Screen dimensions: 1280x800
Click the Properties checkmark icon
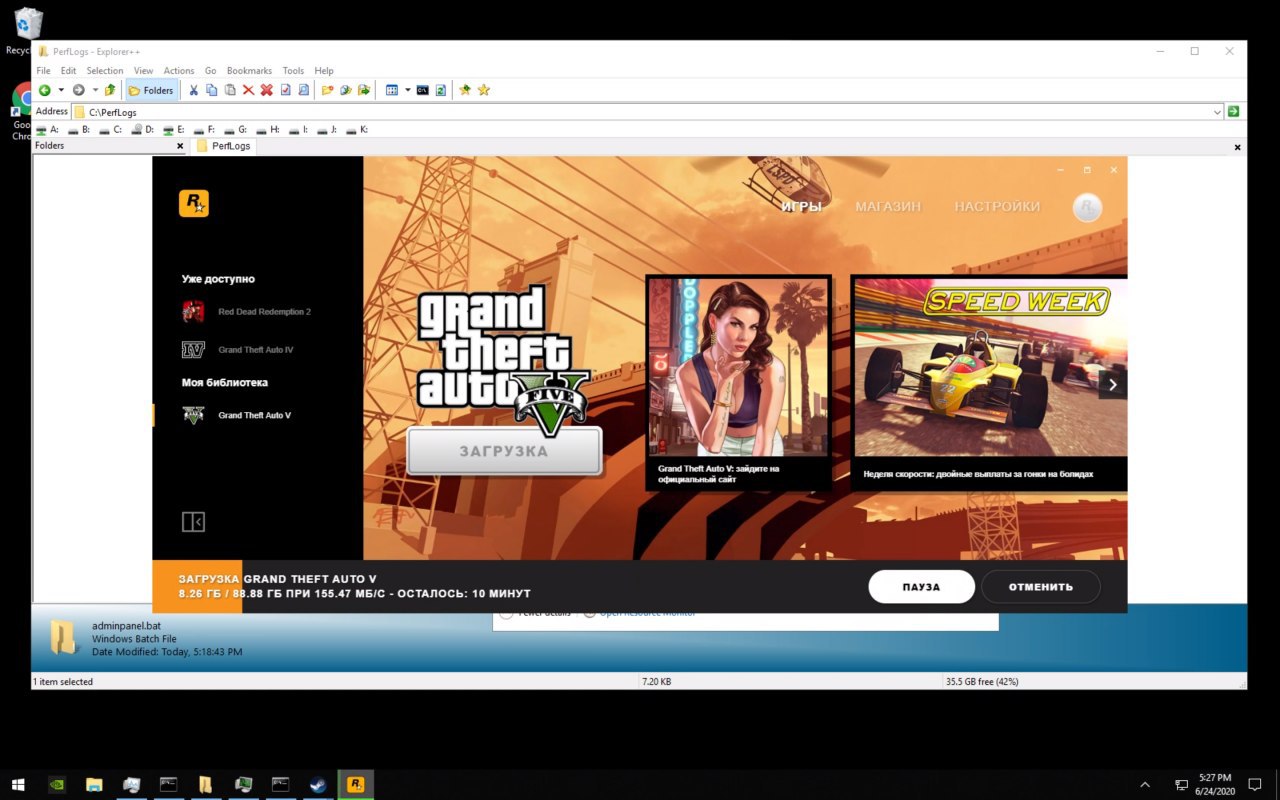[285, 90]
